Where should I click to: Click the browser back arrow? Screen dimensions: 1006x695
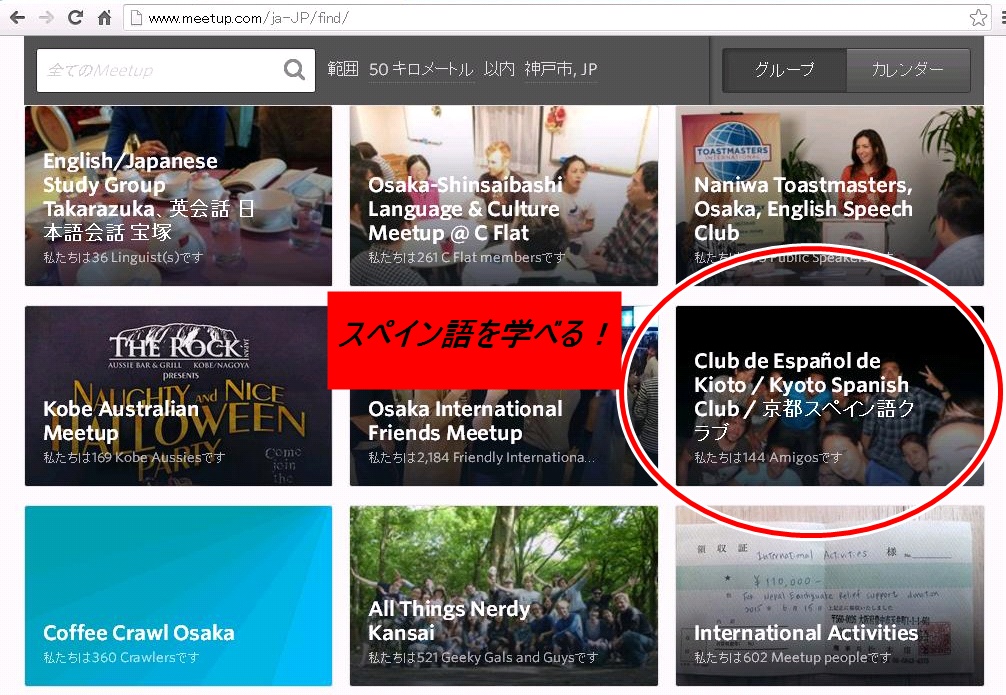click(x=17, y=18)
